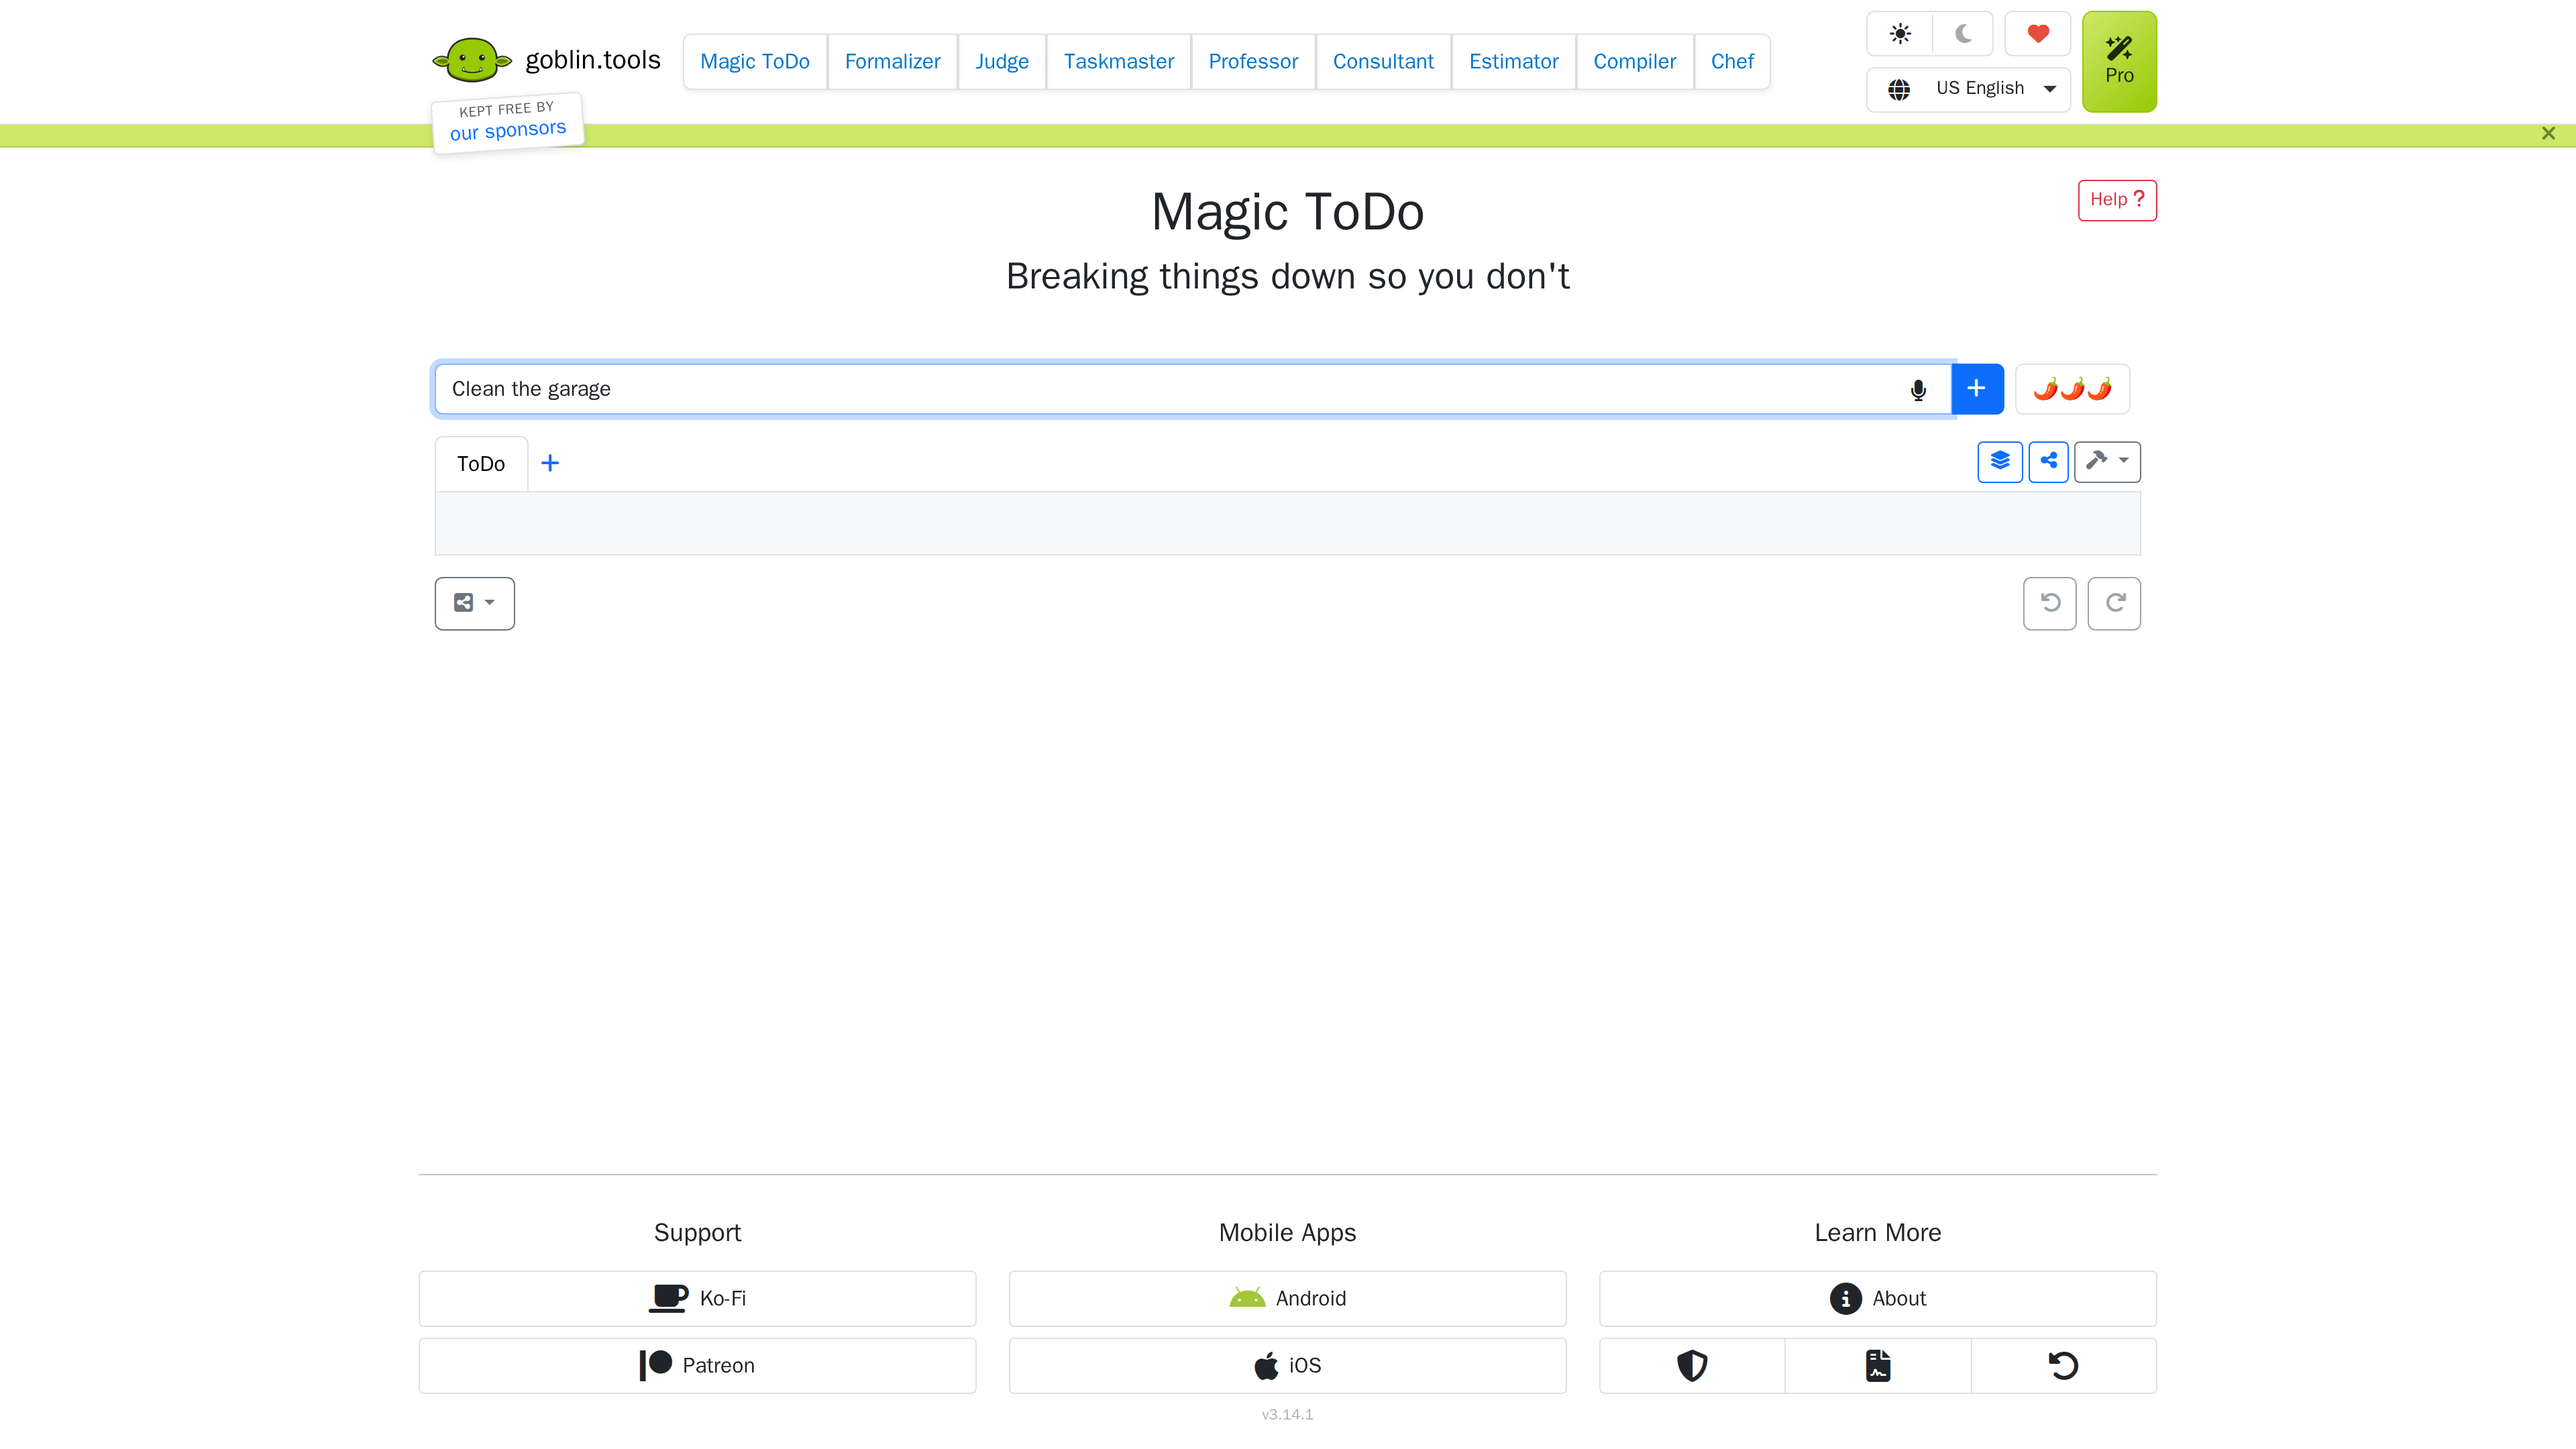Open the Android app link

point(1287,1298)
